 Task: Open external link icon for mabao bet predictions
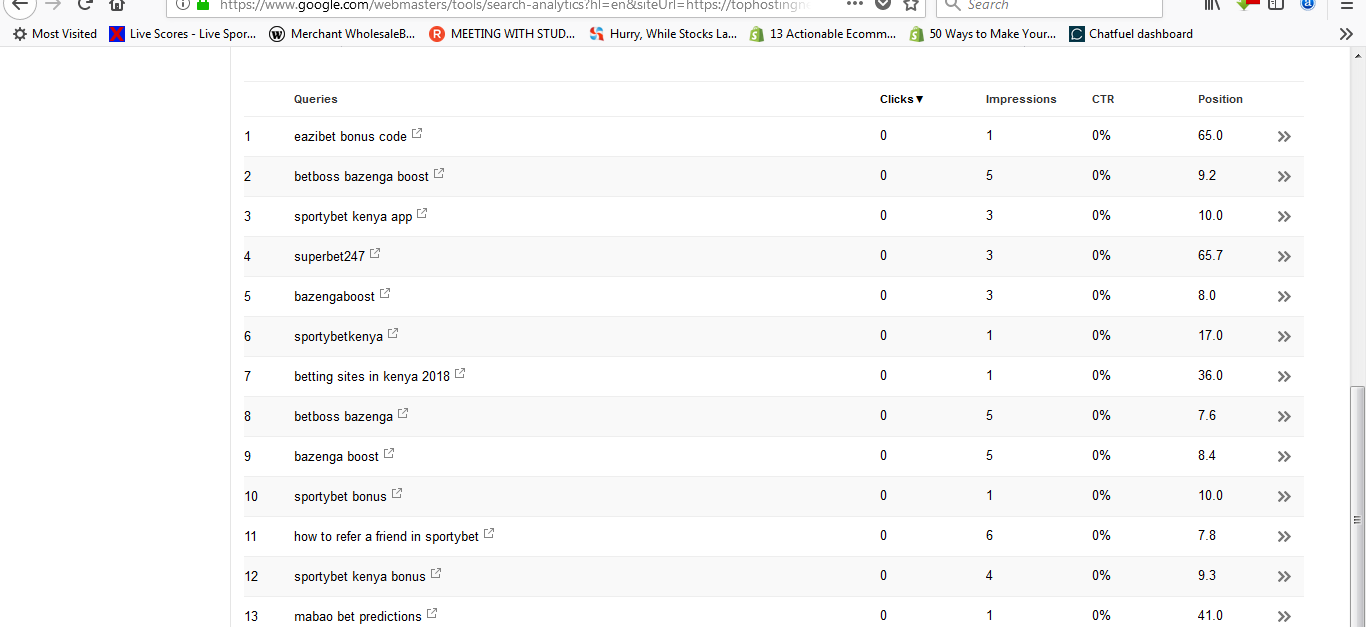coord(432,614)
